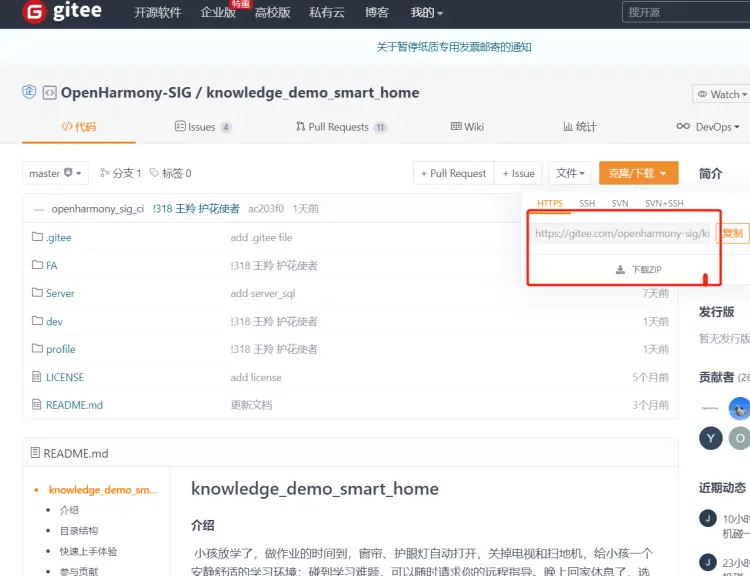Screen dimensions: 750x576
Task: Click the file icon beside LICENSE
Action: pos(36,377)
